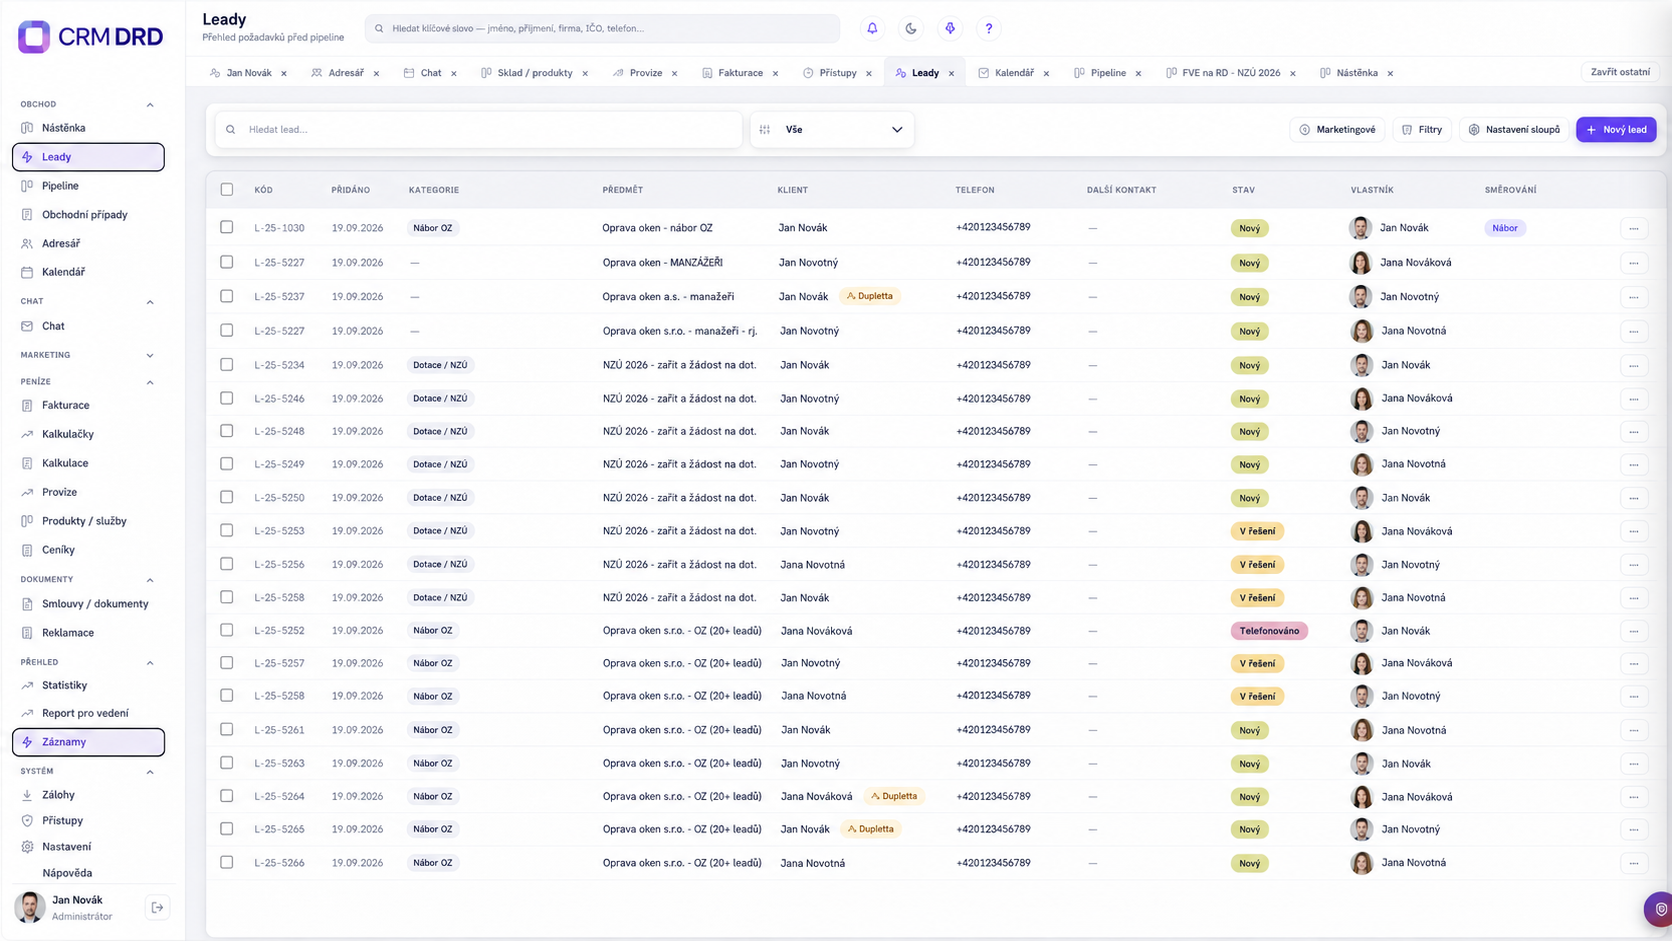Click the purple lightbulb icon in the header
The width and height of the screenshot is (1672, 941).
[x=950, y=28]
